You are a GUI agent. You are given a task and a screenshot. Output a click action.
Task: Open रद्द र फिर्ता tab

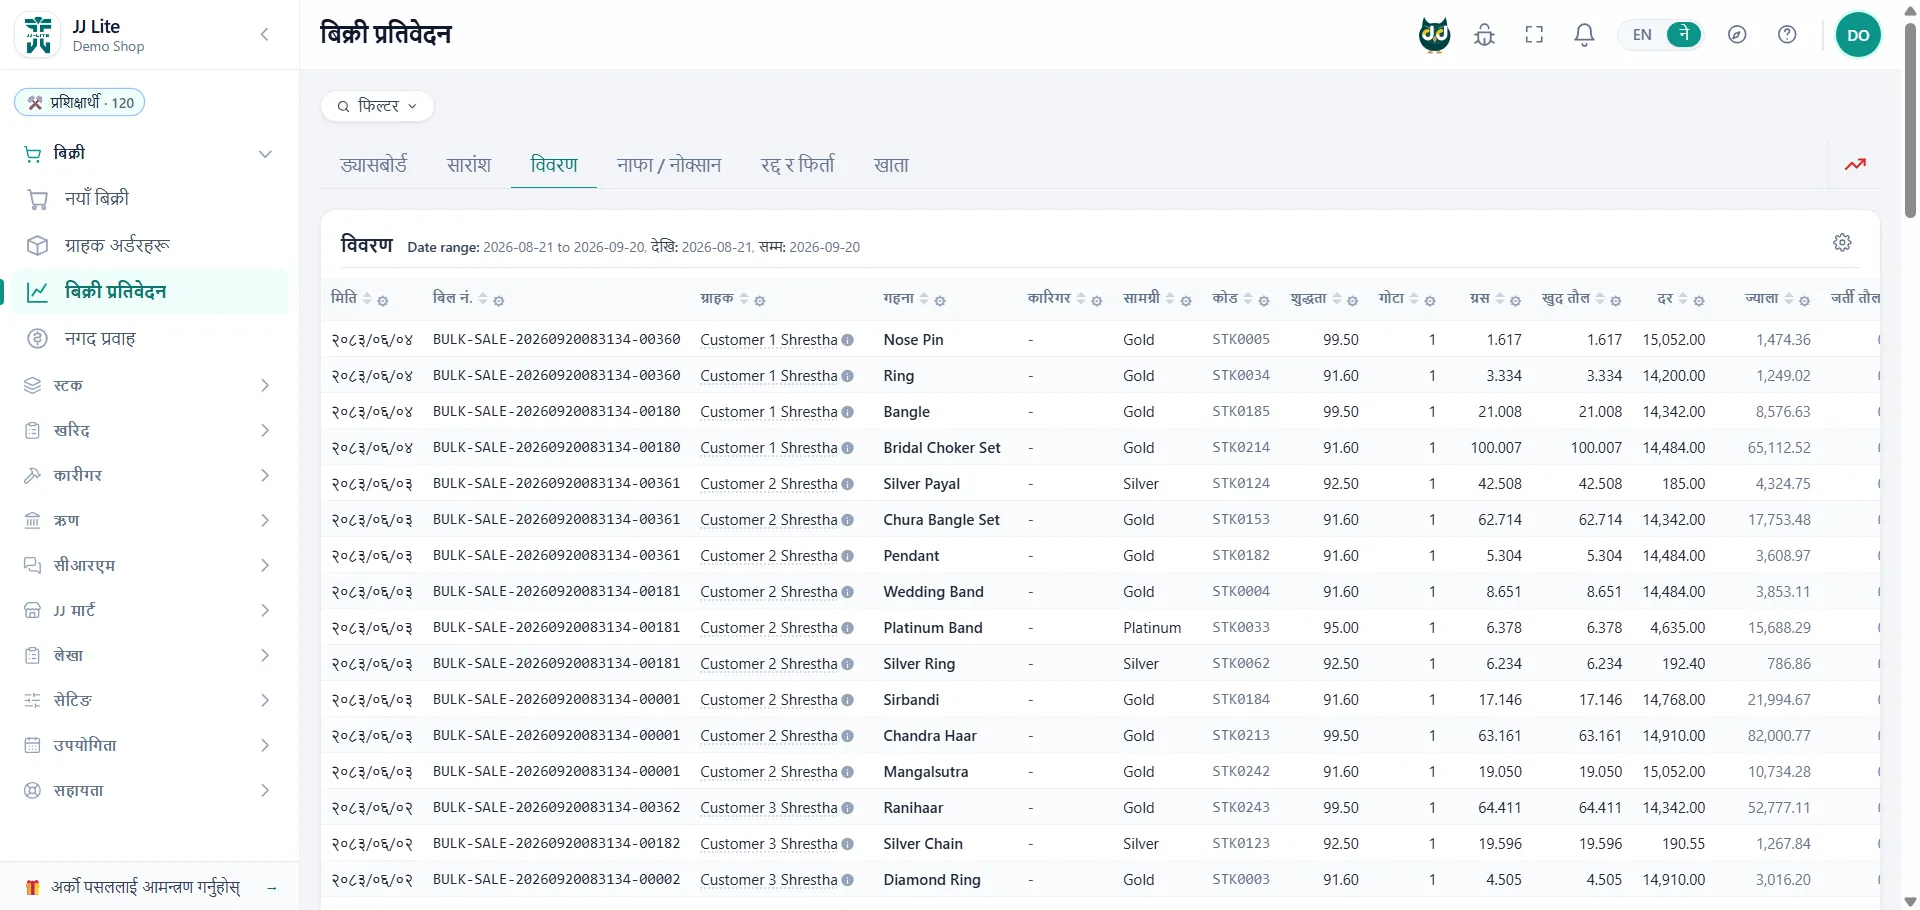797,165
